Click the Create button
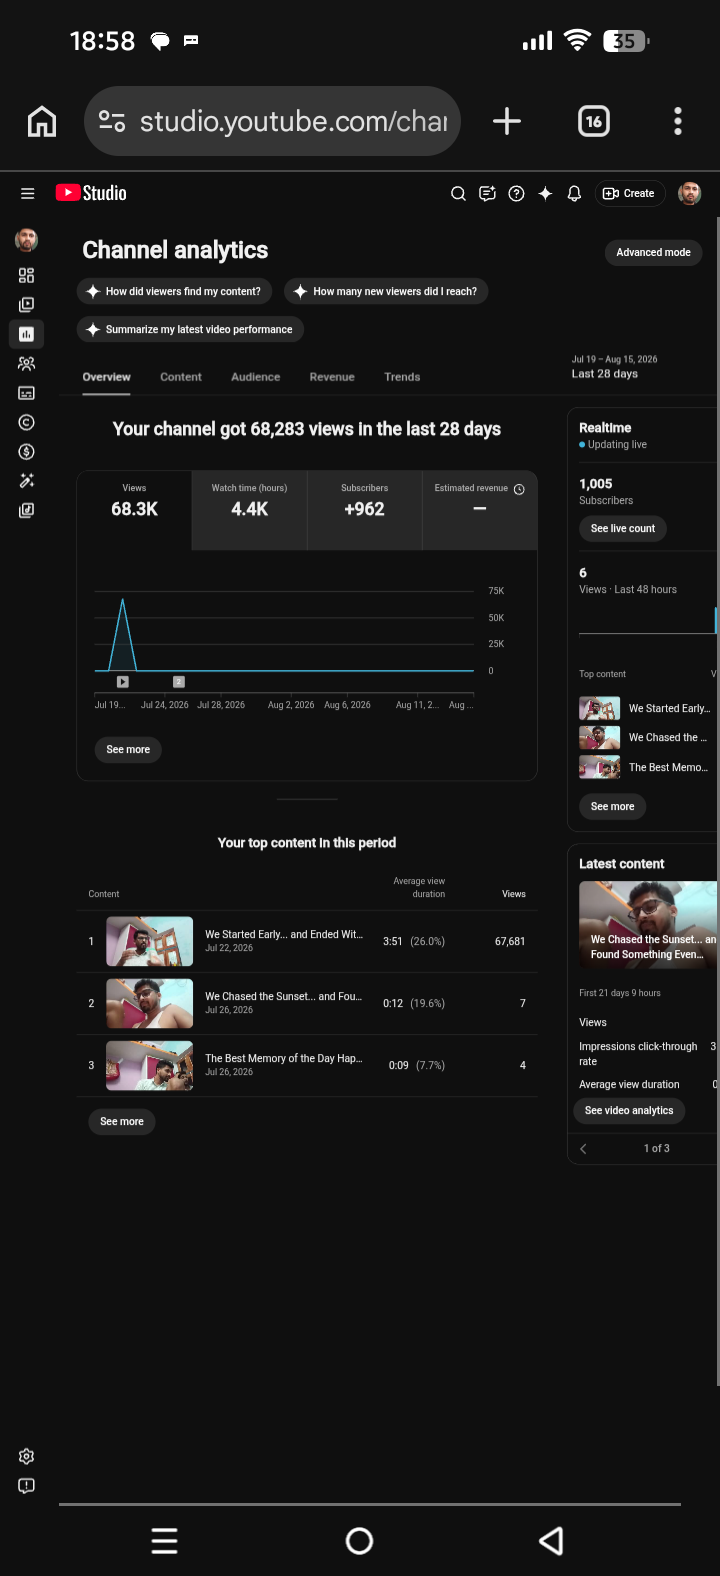Screen dimensions: 720x1576 (x=630, y=194)
